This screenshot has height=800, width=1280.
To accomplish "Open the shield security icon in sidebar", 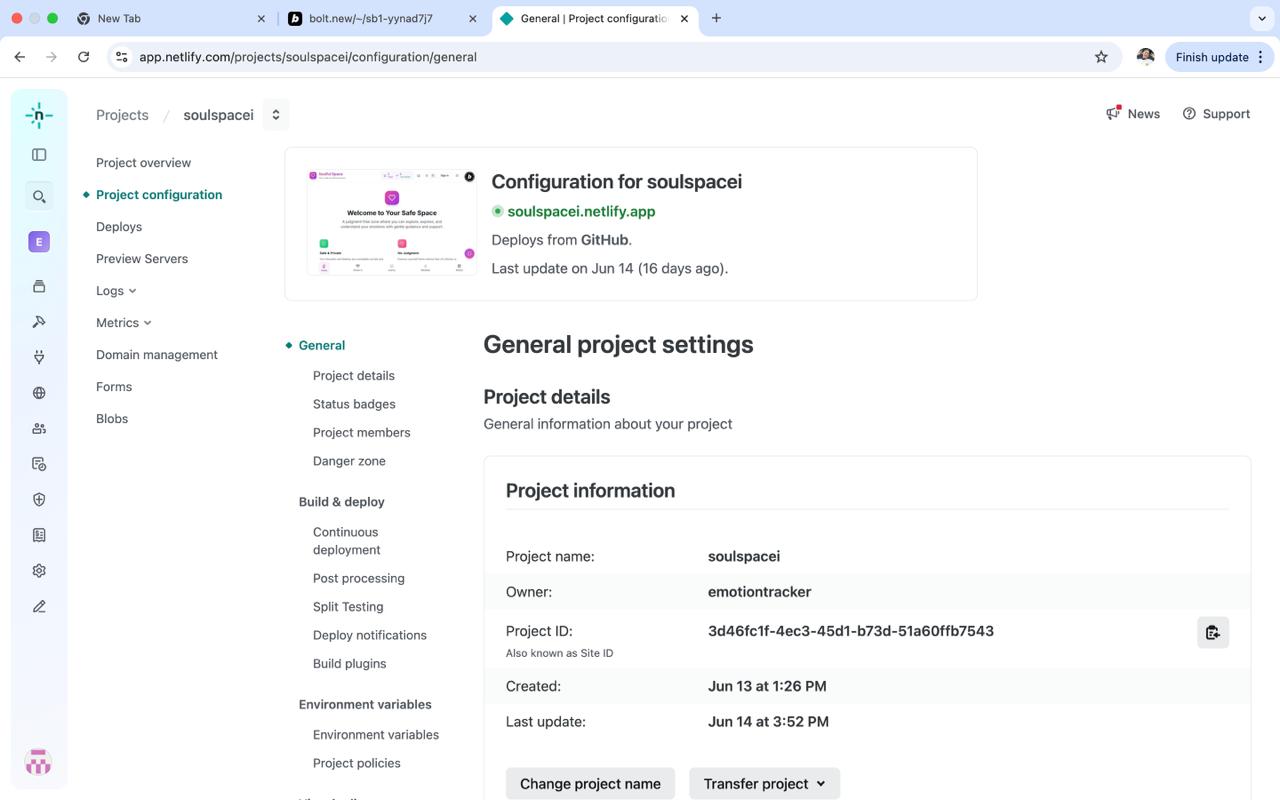I will point(39,499).
